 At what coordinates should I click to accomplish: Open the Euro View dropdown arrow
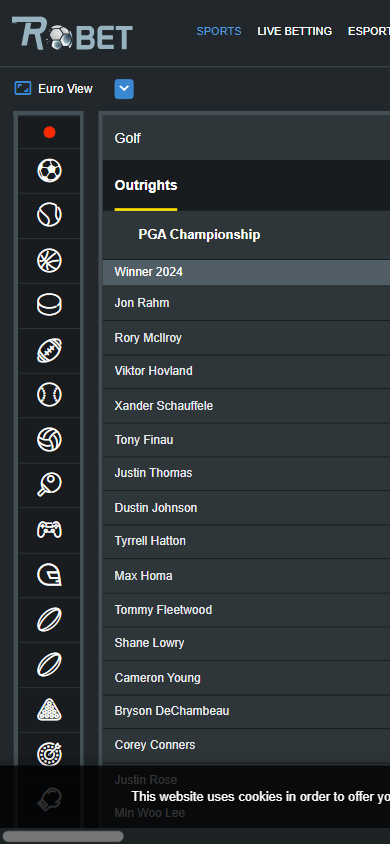coord(124,89)
